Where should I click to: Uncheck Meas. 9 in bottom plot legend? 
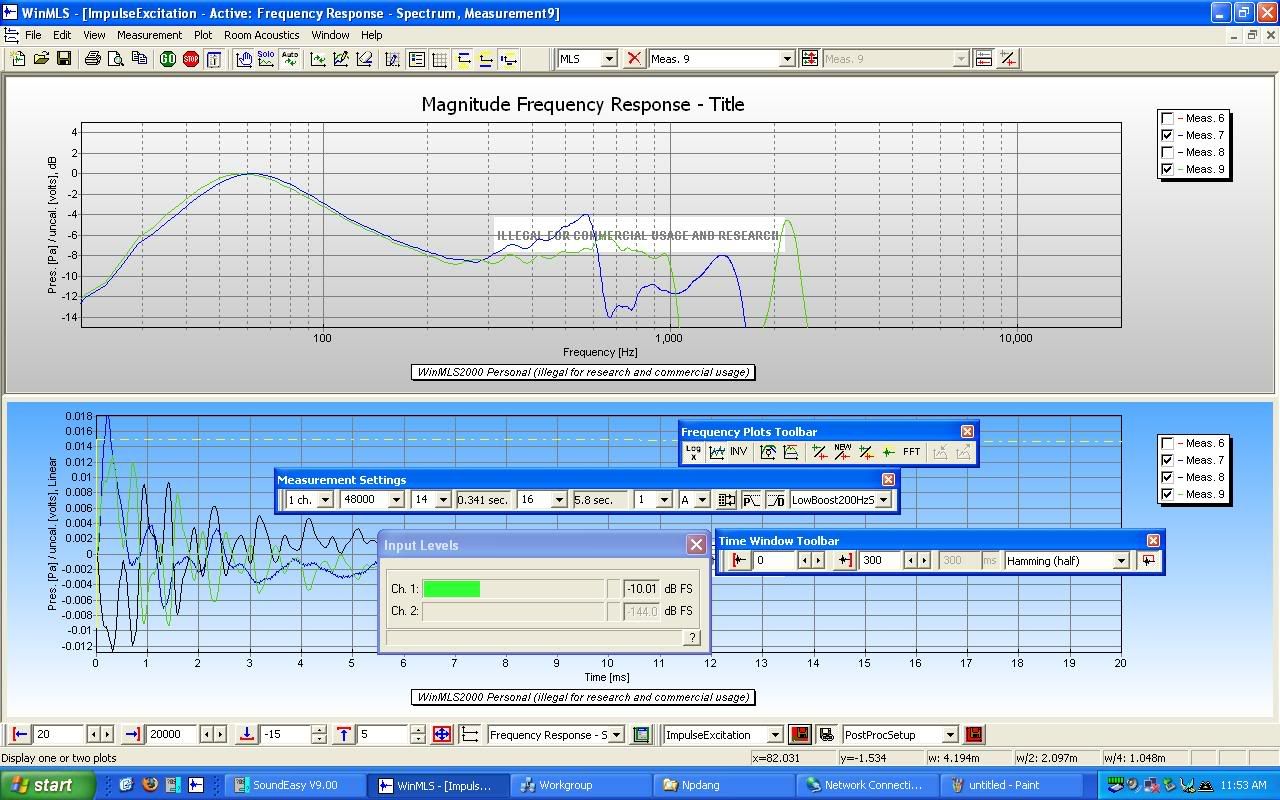[1168, 494]
